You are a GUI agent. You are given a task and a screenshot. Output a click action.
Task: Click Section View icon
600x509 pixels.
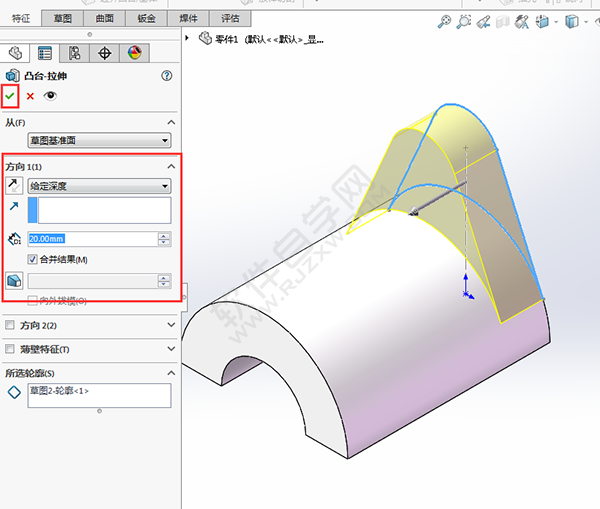[x=502, y=22]
